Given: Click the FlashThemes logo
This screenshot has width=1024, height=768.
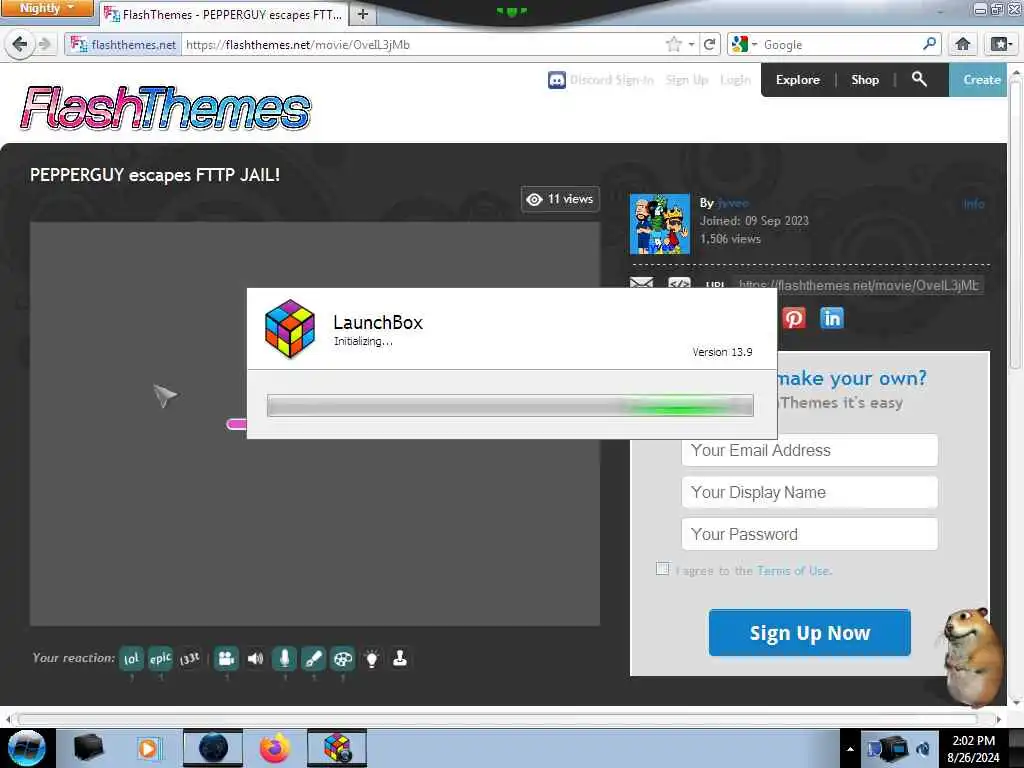Looking at the screenshot, I should tap(165, 108).
